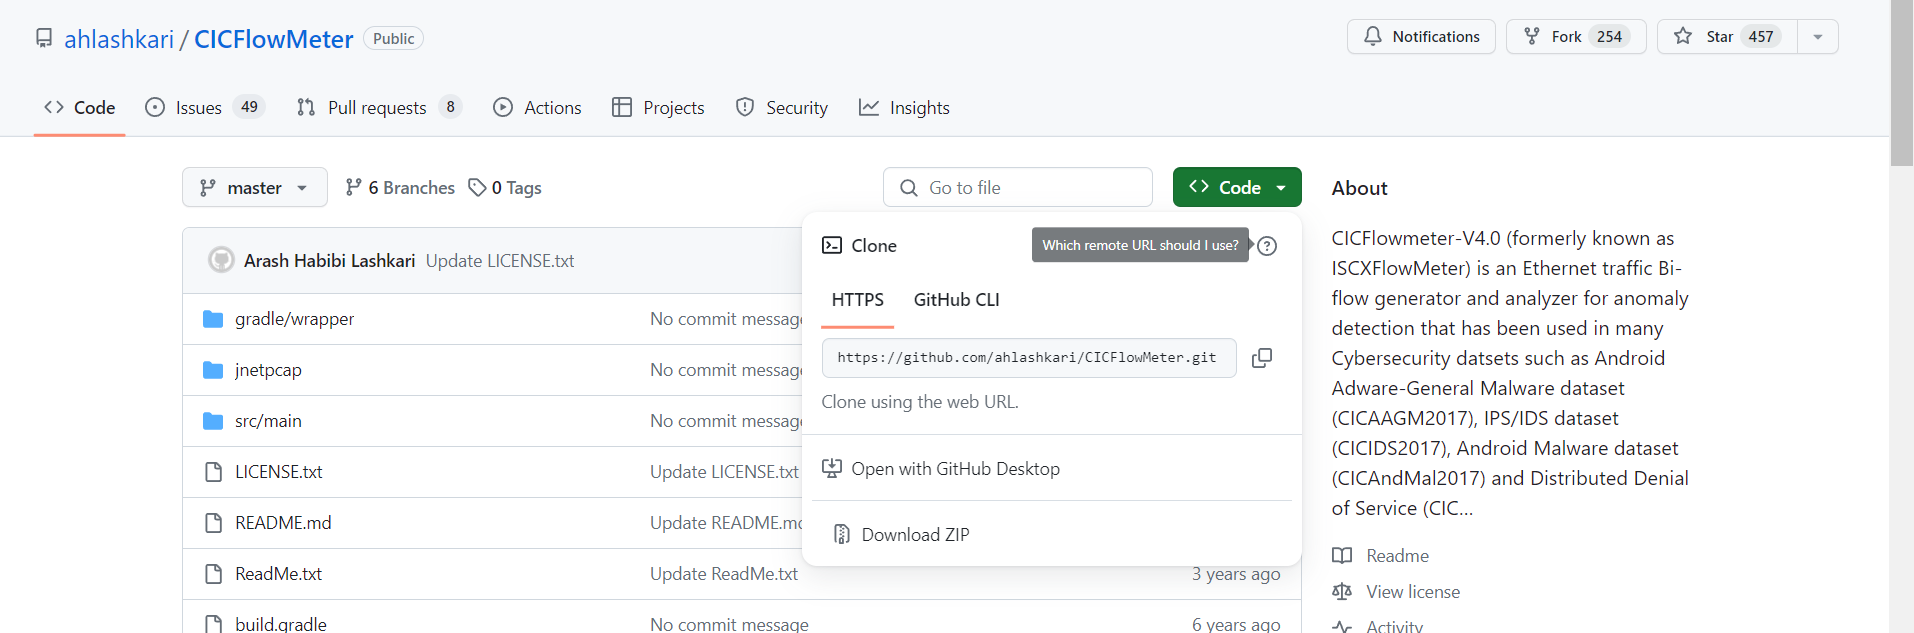Star the repository
Image resolution: width=1914 pixels, height=633 pixels.
pyautogui.click(x=1727, y=37)
